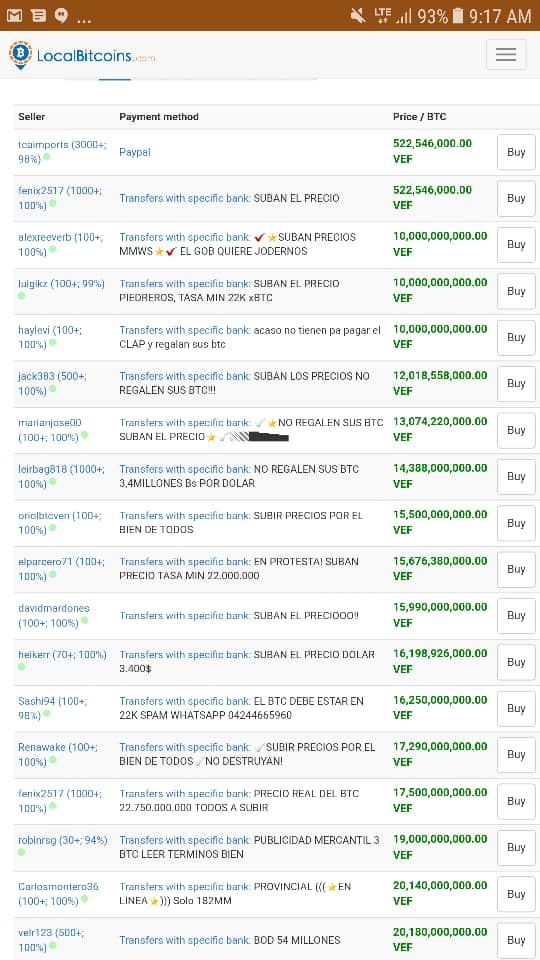The width and height of the screenshot is (540, 960).
Task: Open the Paypal payment method link
Action: point(135,152)
